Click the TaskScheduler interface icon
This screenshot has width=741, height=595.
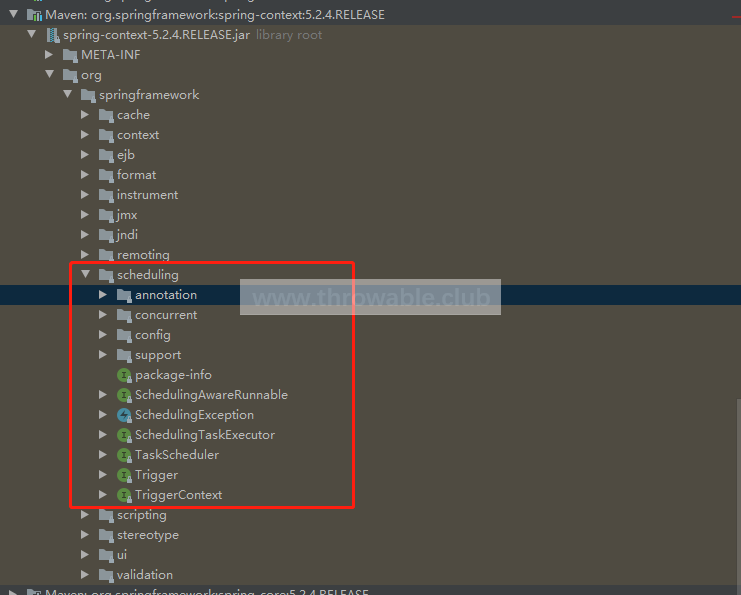(124, 455)
